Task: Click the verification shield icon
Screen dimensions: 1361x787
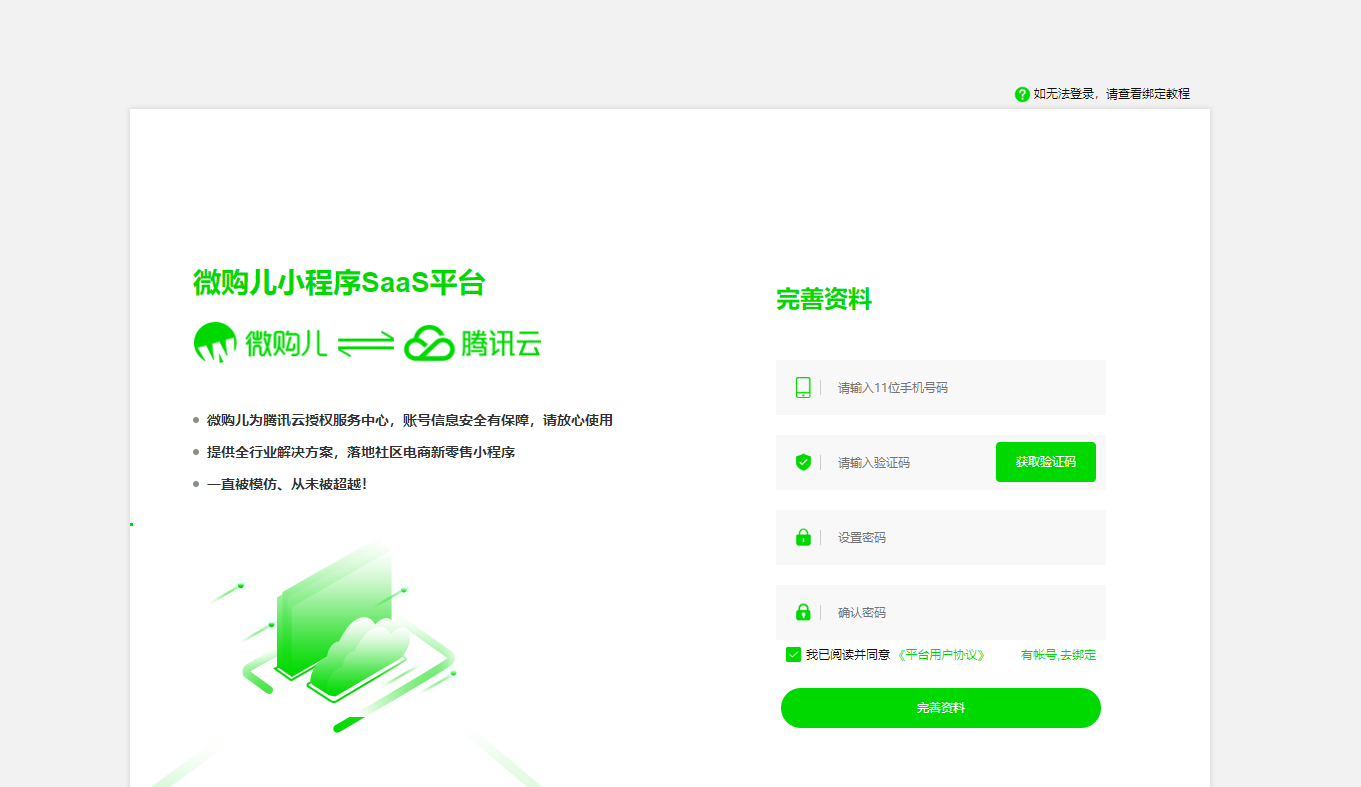Action: point(803,462)
